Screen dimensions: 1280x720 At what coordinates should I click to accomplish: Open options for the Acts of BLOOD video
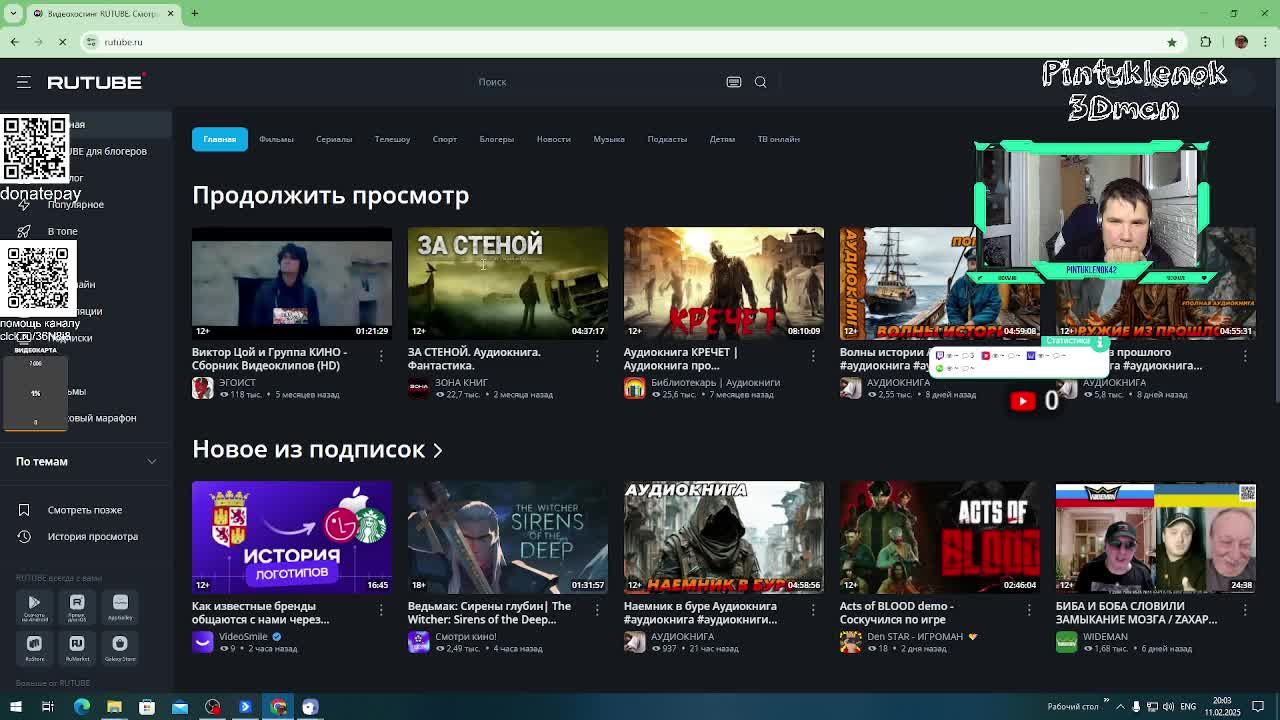click(x=1029, y=610)
